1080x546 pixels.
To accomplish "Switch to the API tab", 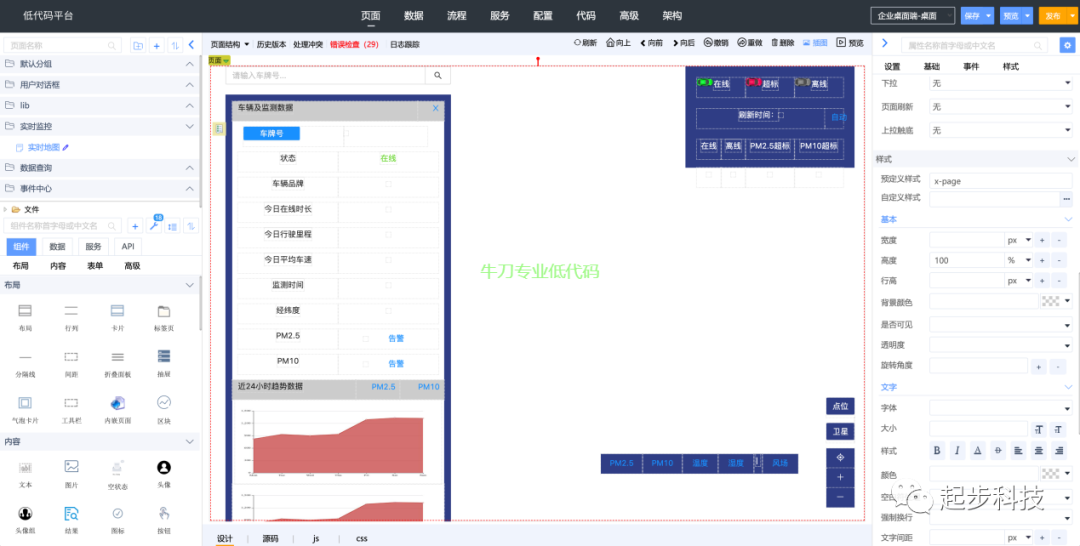I will [128, 246].
